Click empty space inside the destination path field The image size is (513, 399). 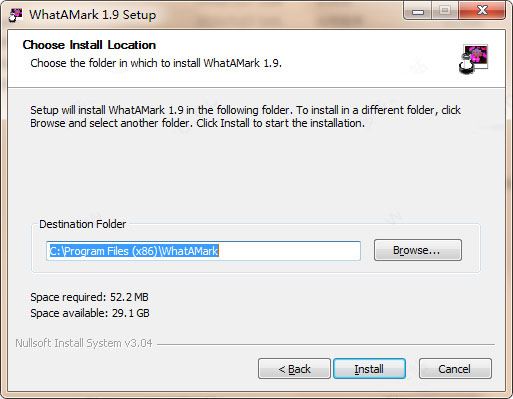tap(289, 251)
